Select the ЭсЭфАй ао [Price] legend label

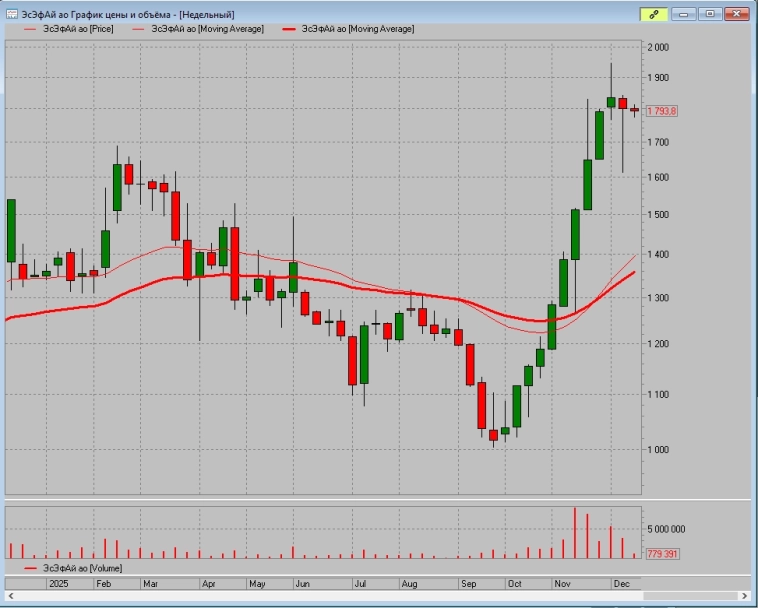point(81,29)
